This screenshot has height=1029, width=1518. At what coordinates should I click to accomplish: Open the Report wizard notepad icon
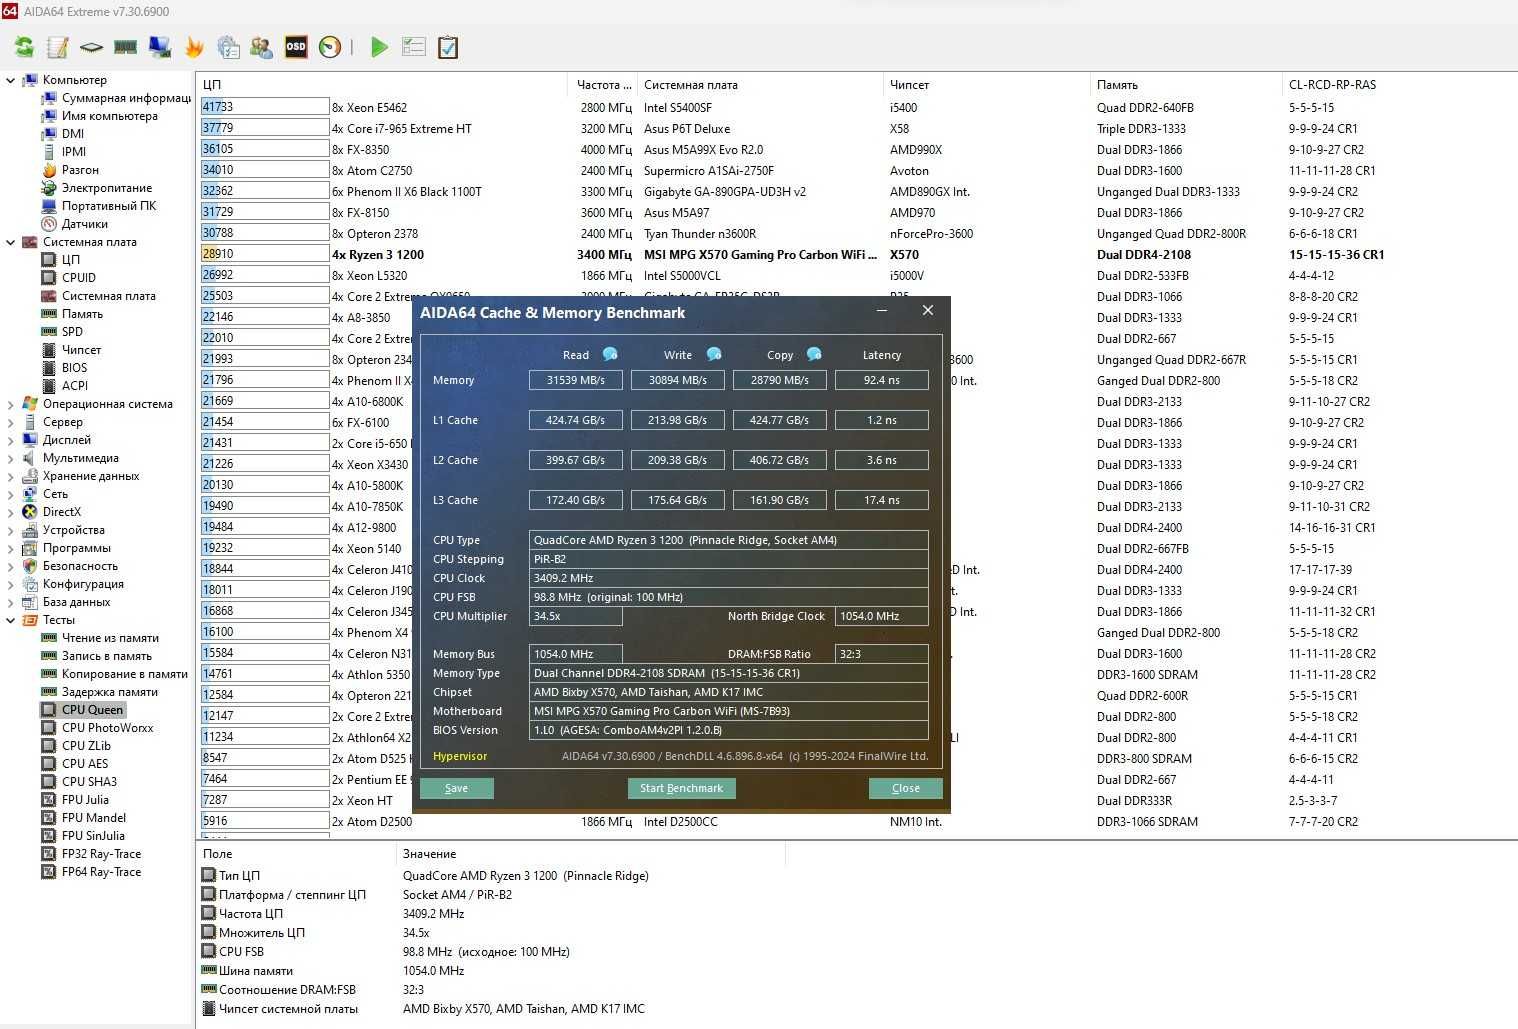point(58,47)
